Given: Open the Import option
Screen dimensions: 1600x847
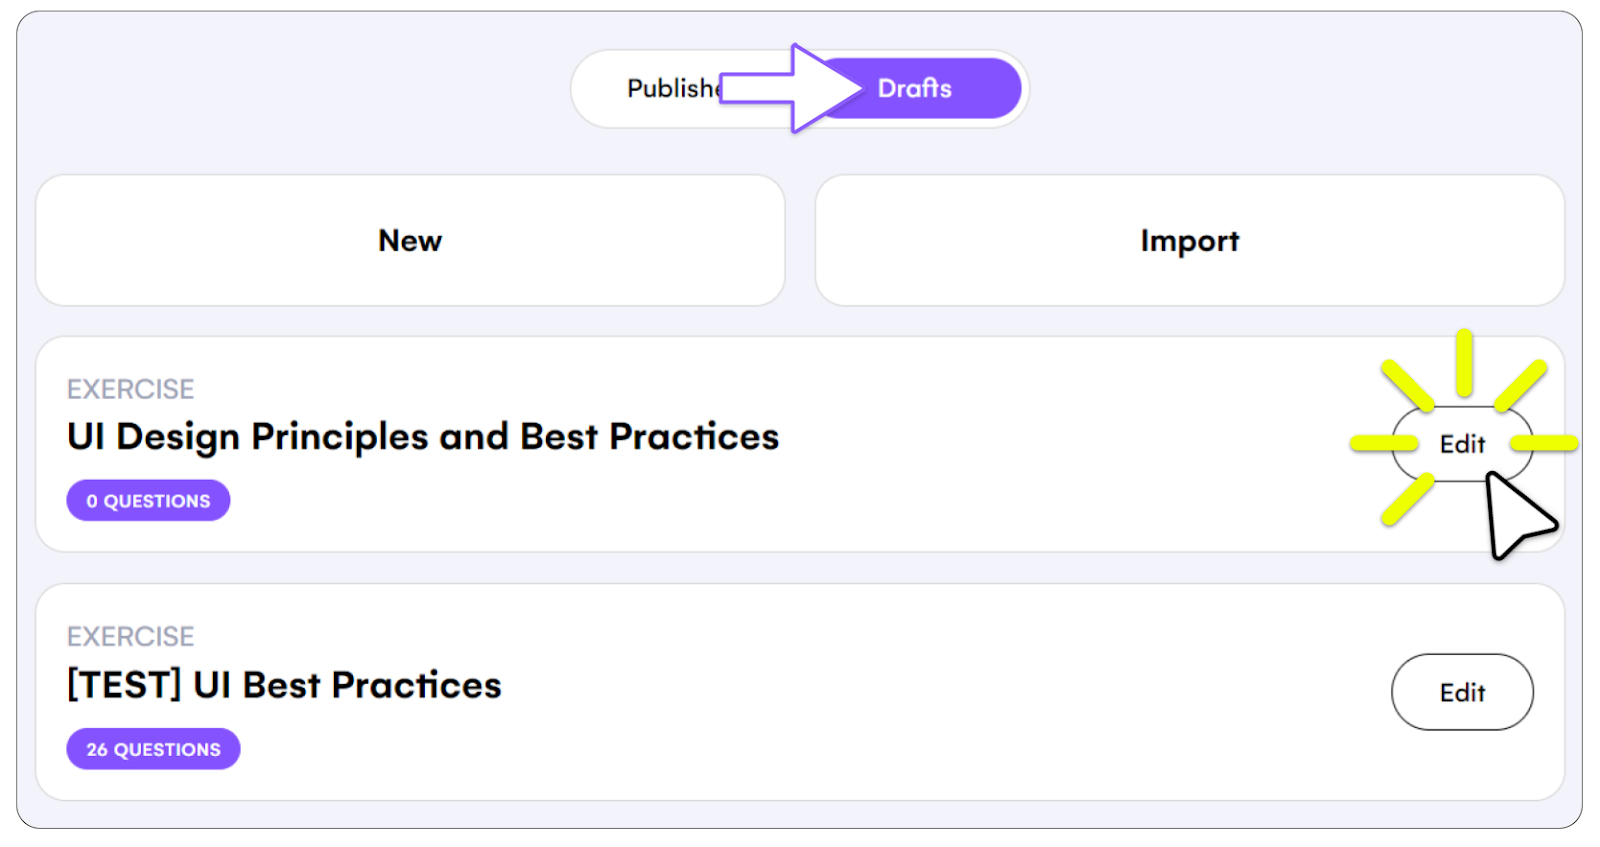Looking at the screenshot, I should 1190,241.
